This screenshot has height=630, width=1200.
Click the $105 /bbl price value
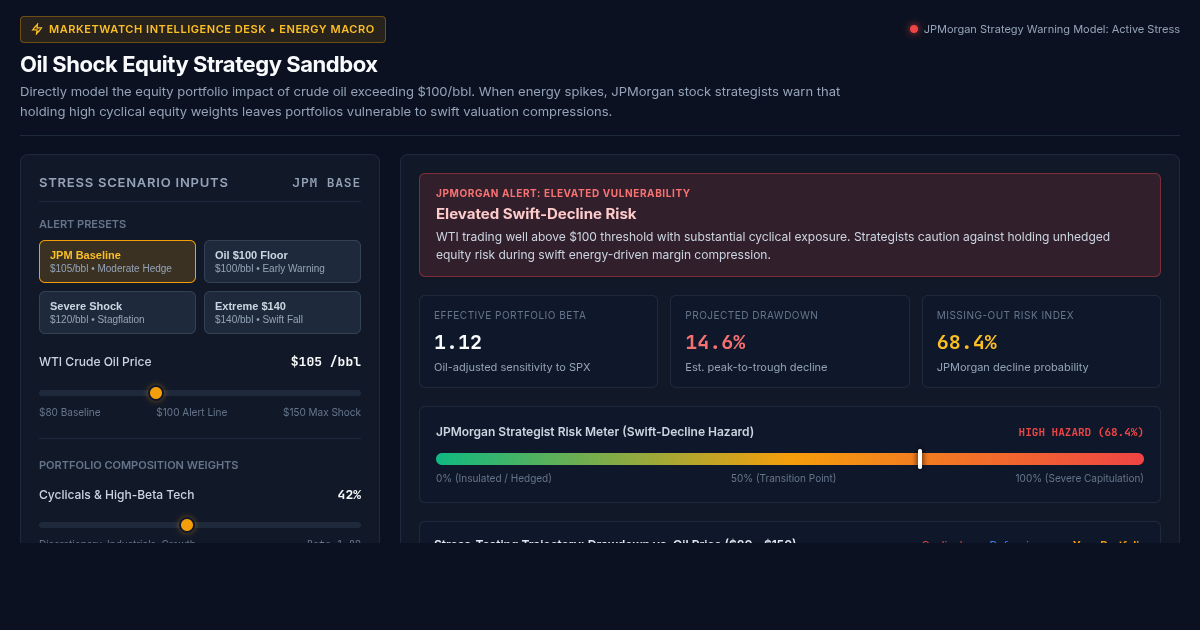[x=326, y=361]
